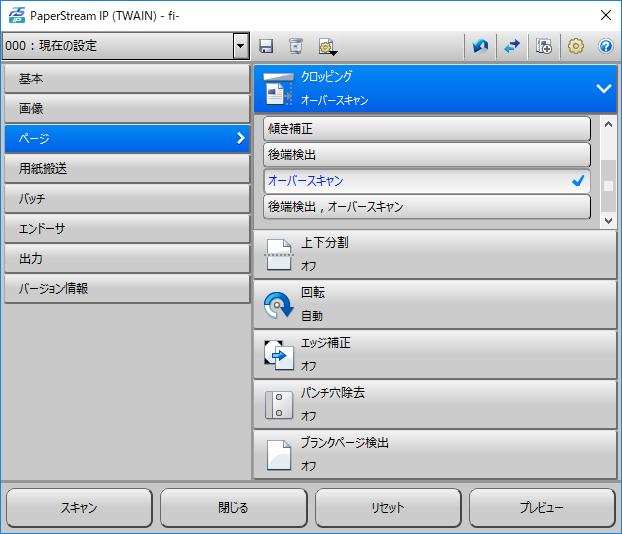Click the delete profile trash icon
This screenshot has width=622, height=534.
pyautogui.click(x=296, y=46)
